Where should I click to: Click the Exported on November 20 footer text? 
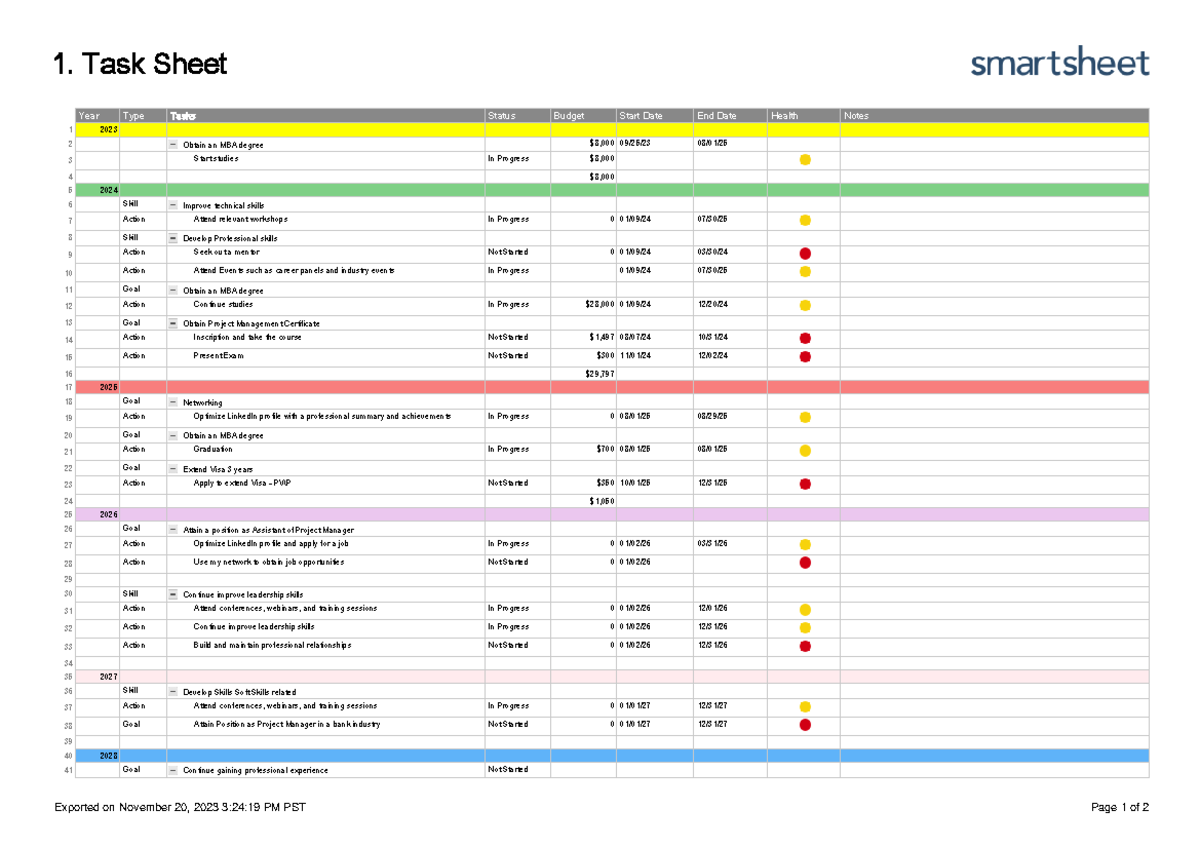click(x=180, y=805)
